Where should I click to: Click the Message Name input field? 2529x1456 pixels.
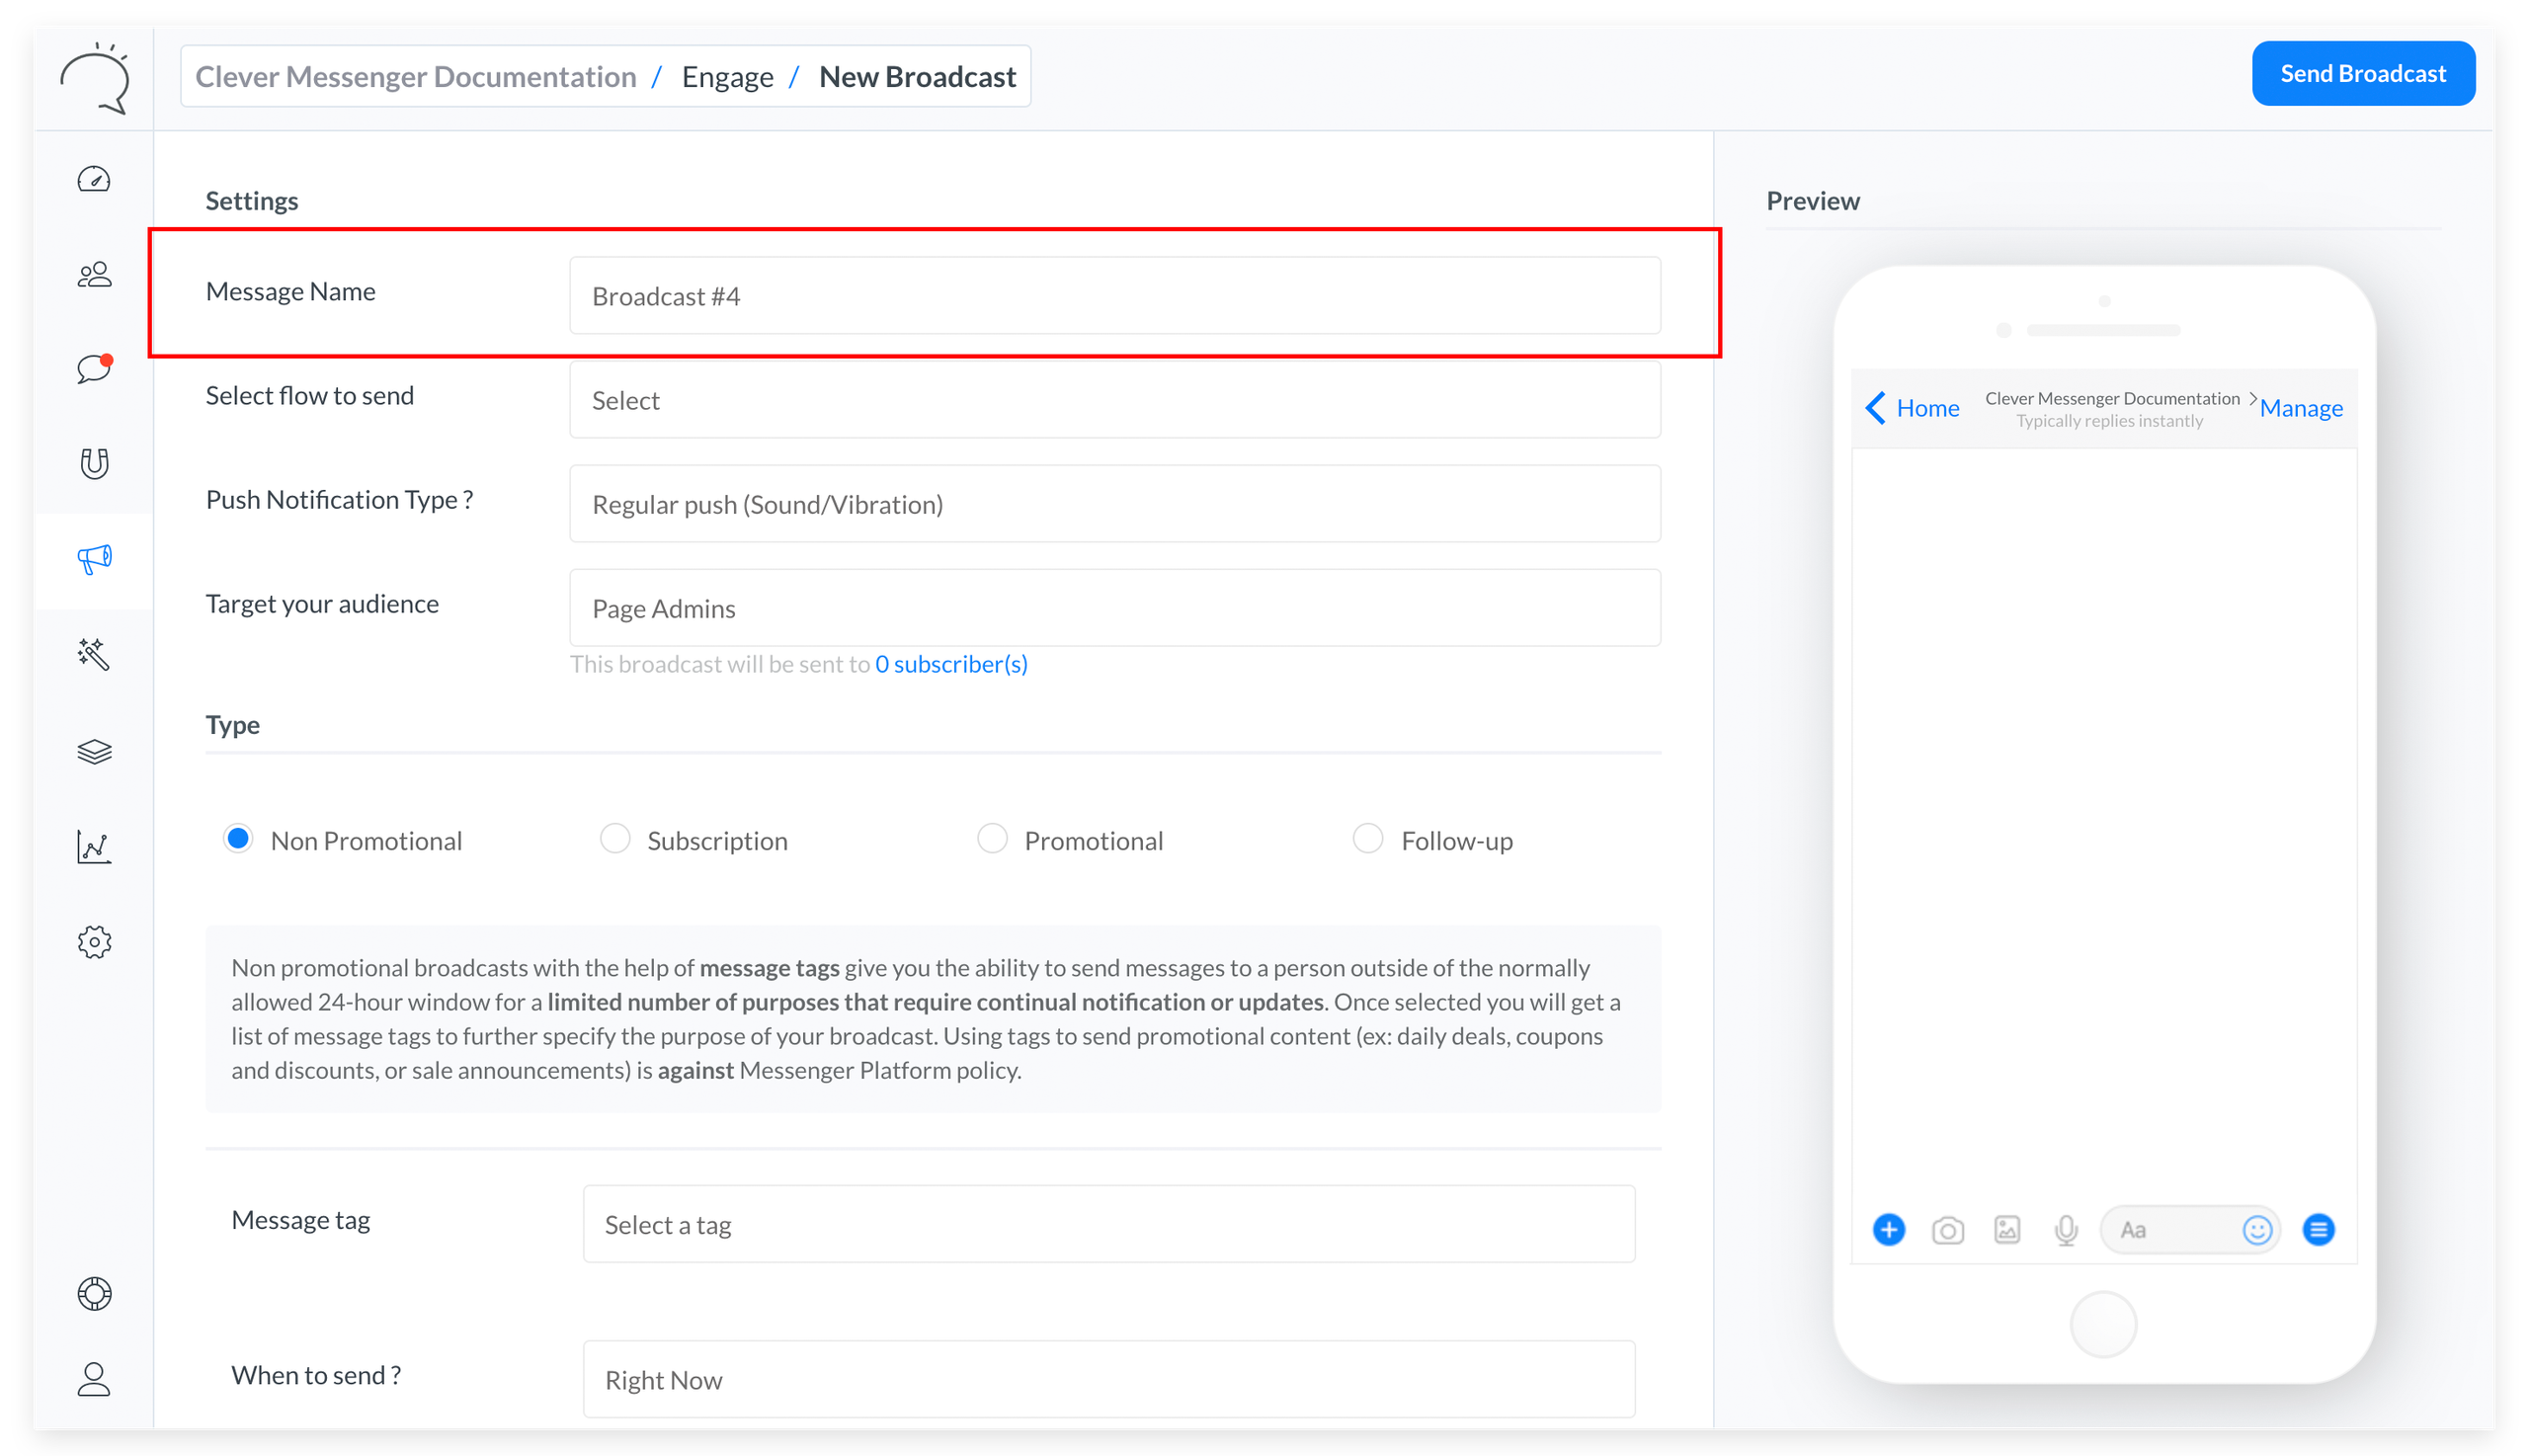[1114, 296]
